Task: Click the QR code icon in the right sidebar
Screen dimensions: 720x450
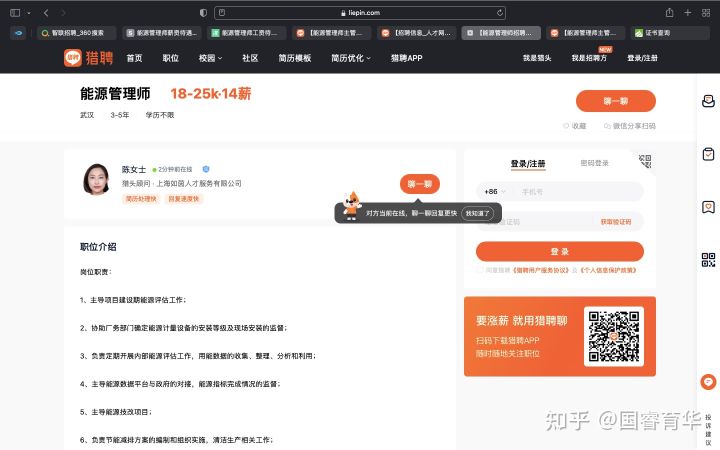Action: click(708, 260)
